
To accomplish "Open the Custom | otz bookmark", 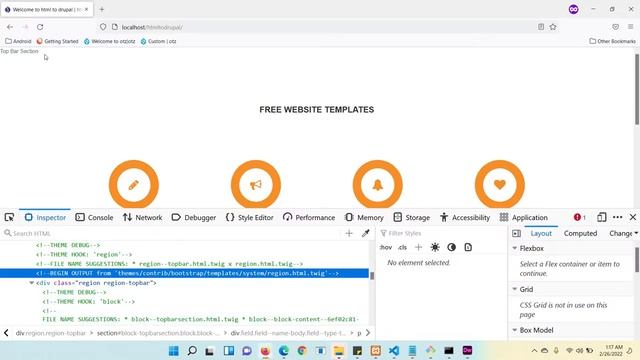I will [x=158, y=41].
